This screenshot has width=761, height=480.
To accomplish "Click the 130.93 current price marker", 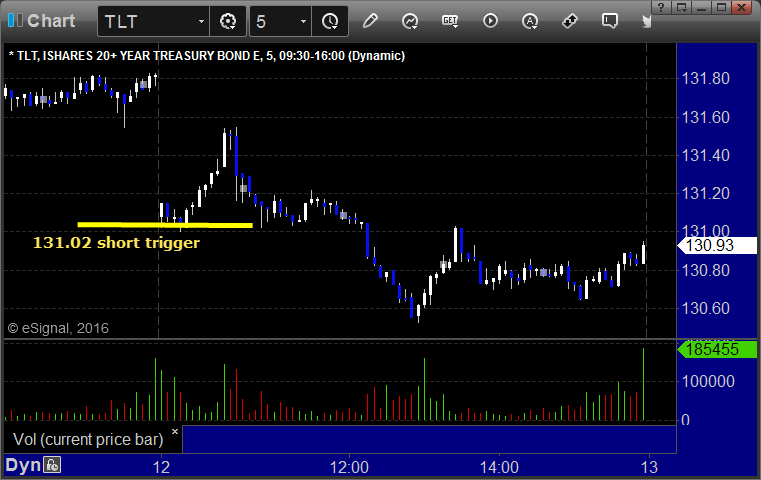I will [717, 246].
